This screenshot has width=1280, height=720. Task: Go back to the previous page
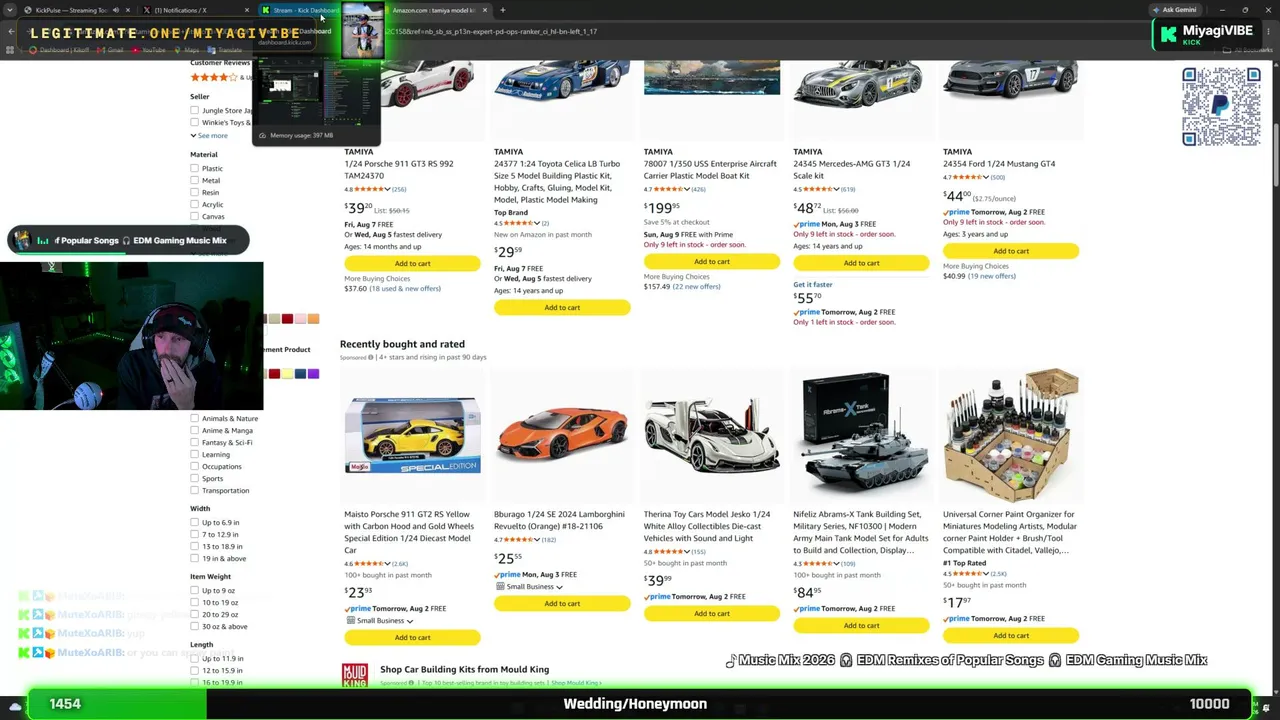10,31
